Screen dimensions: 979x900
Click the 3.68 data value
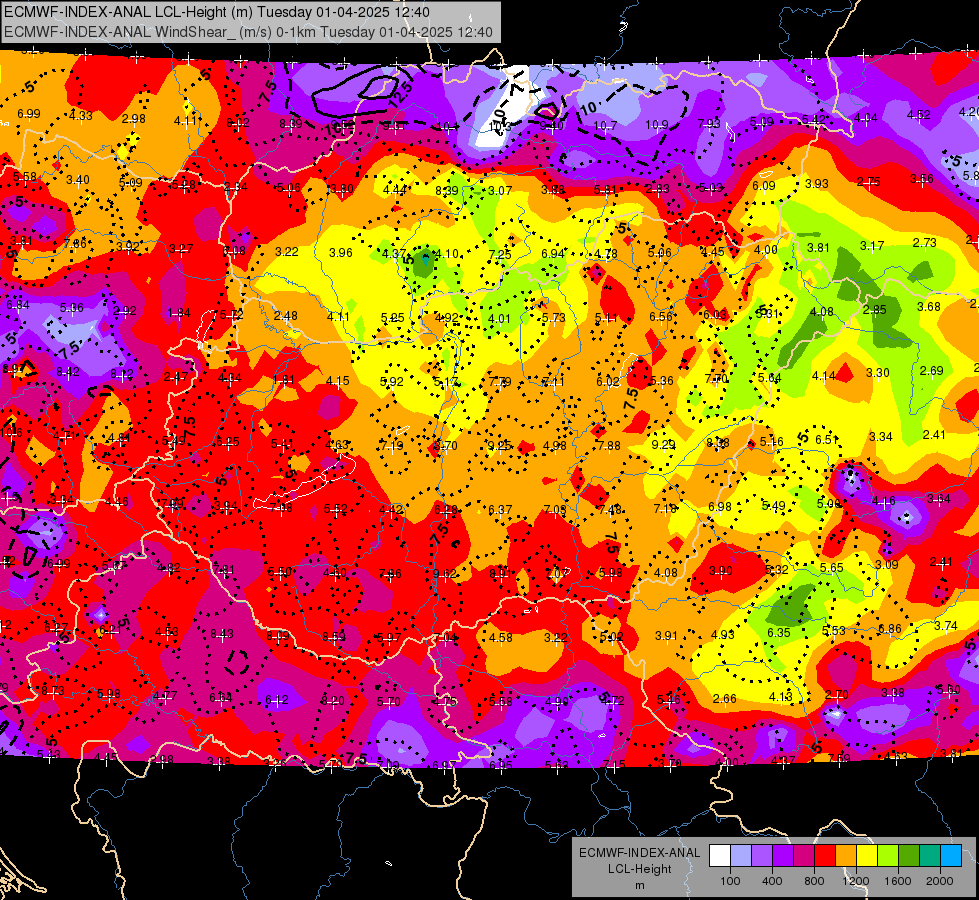(x=928, y=306)
